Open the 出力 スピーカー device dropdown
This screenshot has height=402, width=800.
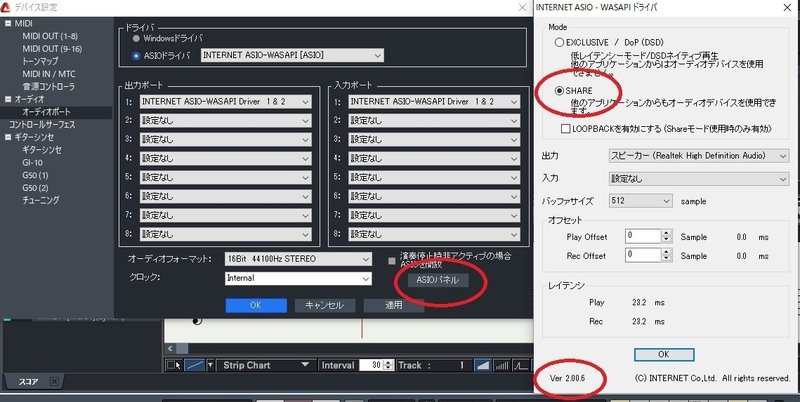click(699, 156)
